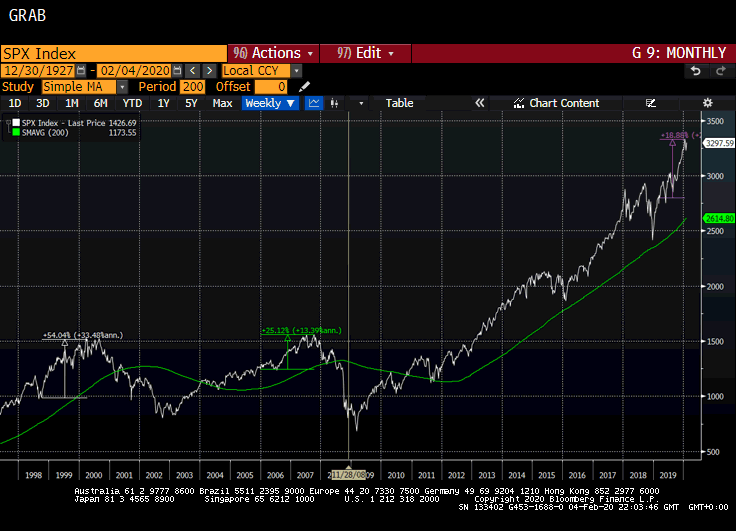The image size is (736, 531).
Task: Open the end date calendar picker
Action: [x=177, y=71]
